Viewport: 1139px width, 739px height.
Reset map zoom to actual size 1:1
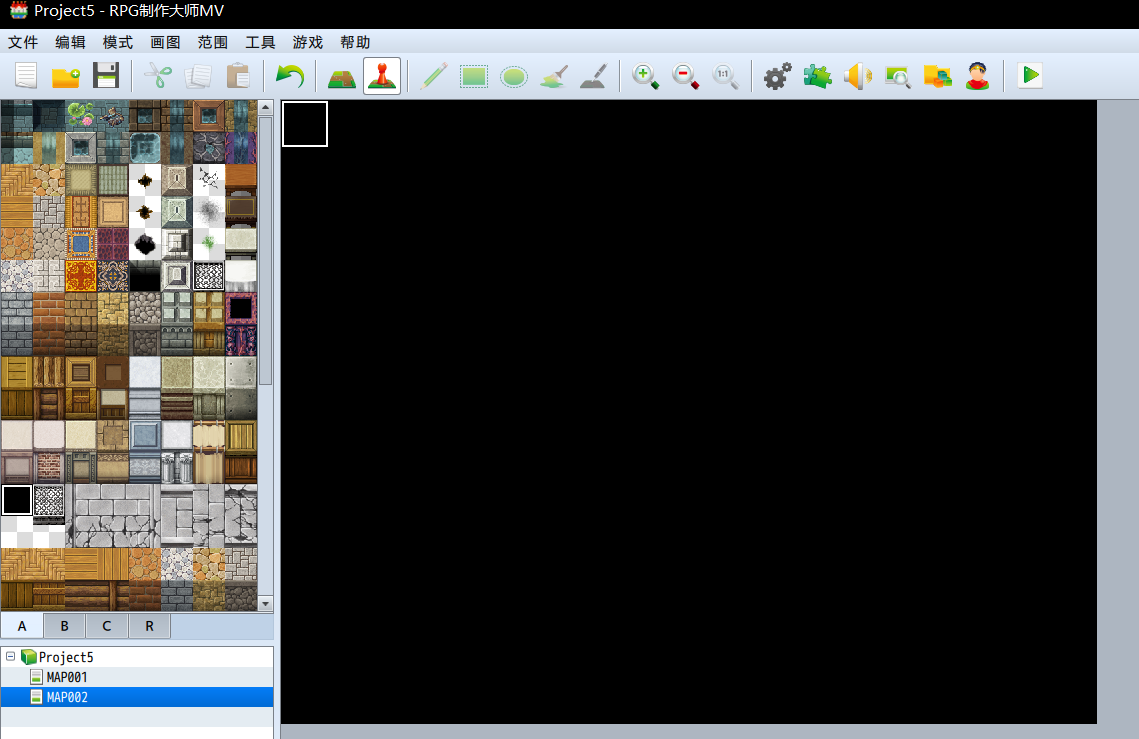[725, 76]
